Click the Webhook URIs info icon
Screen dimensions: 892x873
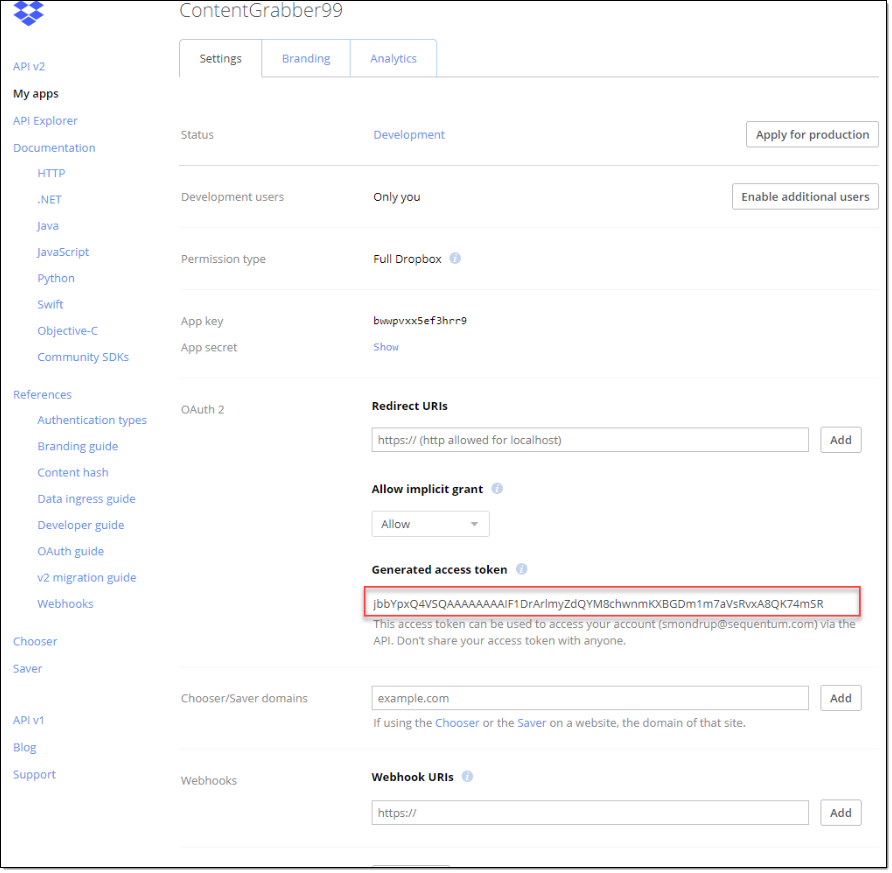467,775
